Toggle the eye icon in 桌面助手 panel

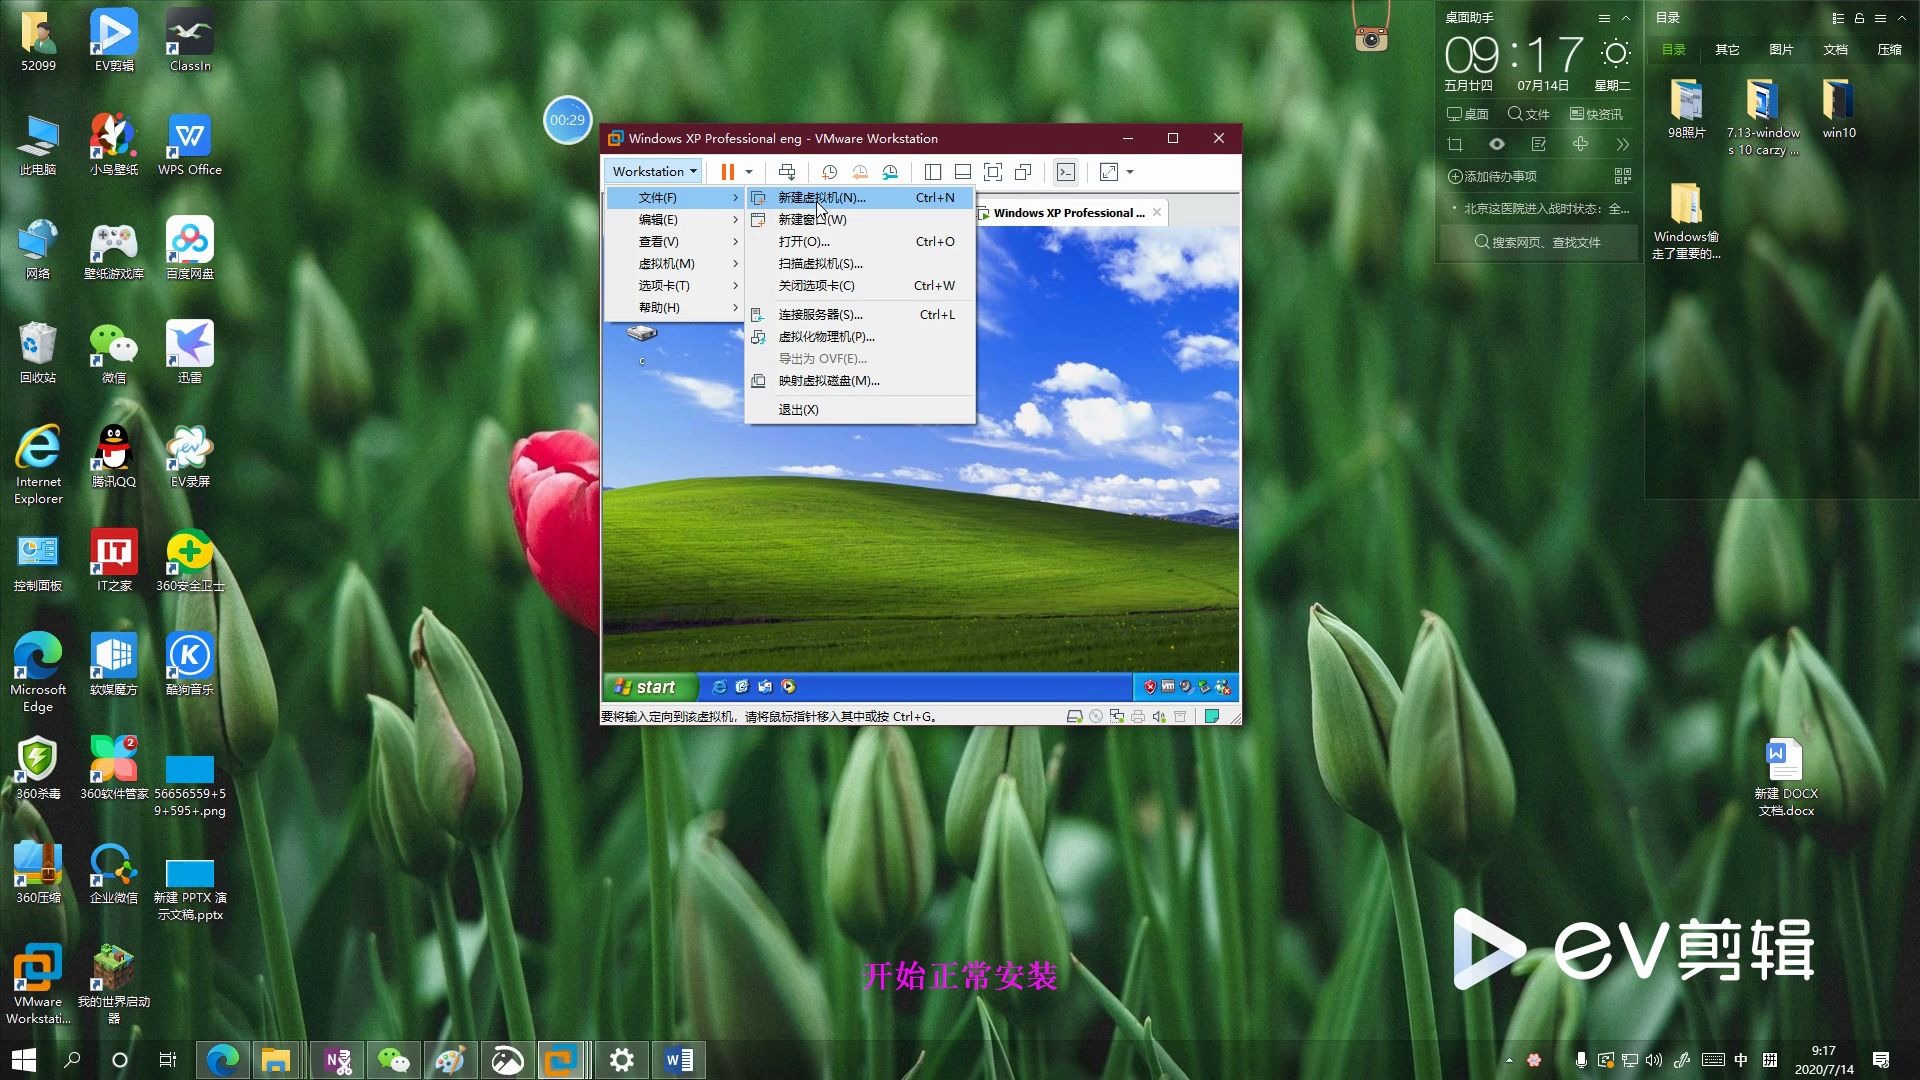click(x=1497, y=143)
